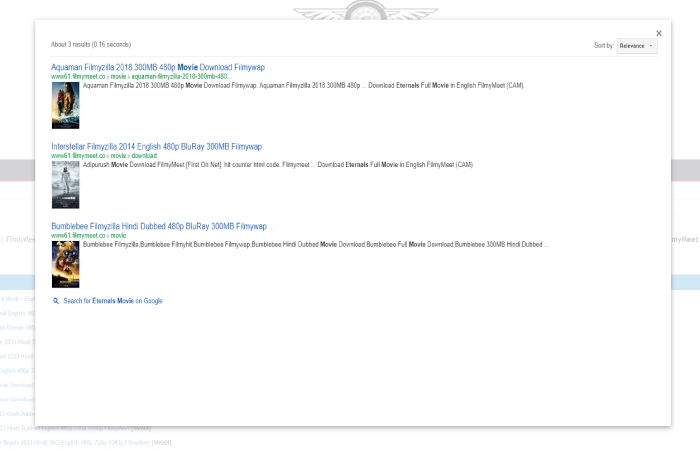This screenshot has height=450, width=700.
Task: Click Search for Eternals Movie on Google
Action: click(x=112, y=300)
